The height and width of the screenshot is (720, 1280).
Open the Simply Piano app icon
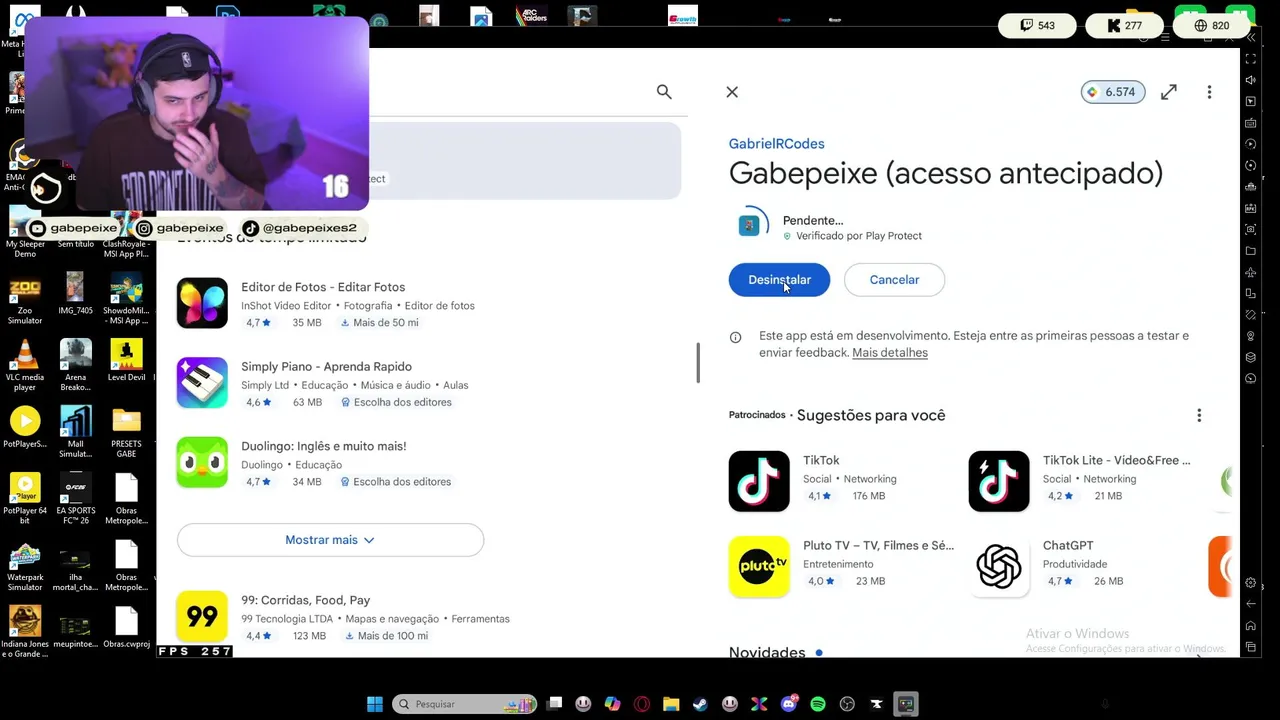pyautogui.click(x=202, y=383)
